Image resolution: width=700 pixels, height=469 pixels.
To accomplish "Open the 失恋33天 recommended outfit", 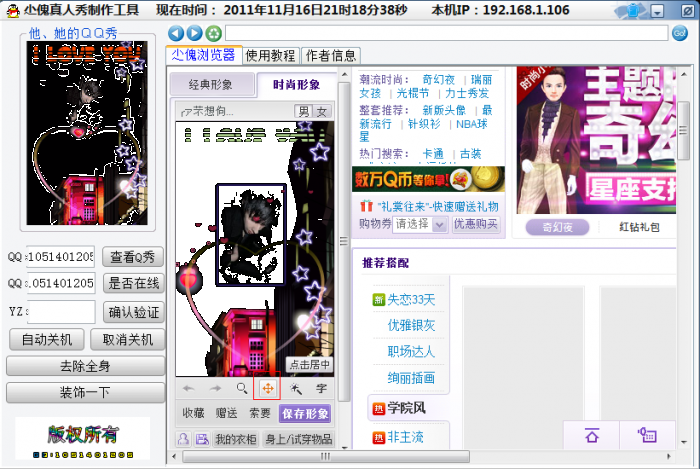I will pos(411,299).
